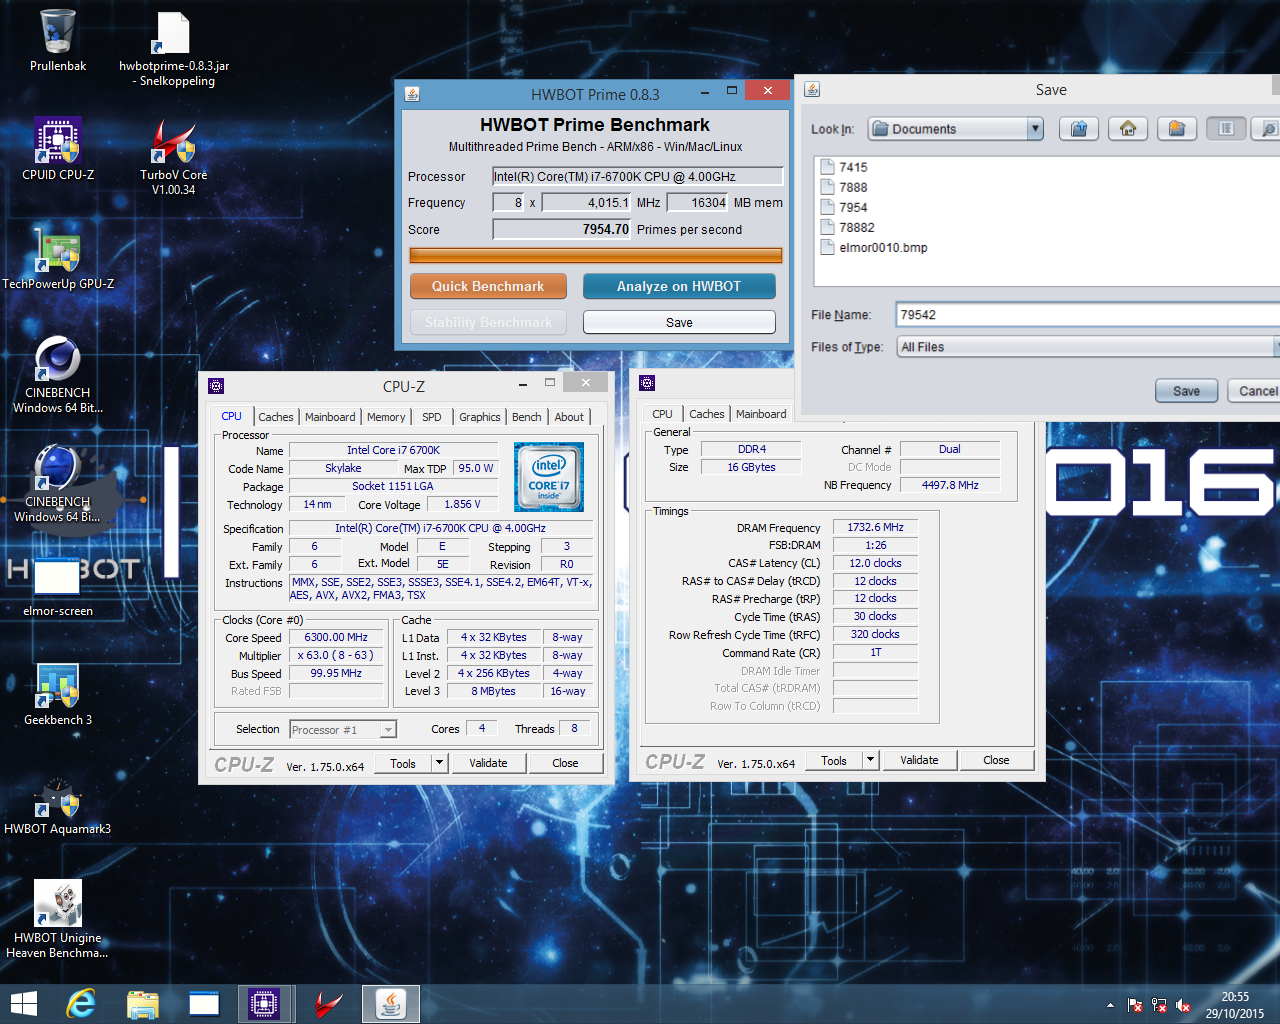Select CPU tab in second CPU-Z window
The height and width of the screenshot is (1024, 1280).
tap(662, 414)
